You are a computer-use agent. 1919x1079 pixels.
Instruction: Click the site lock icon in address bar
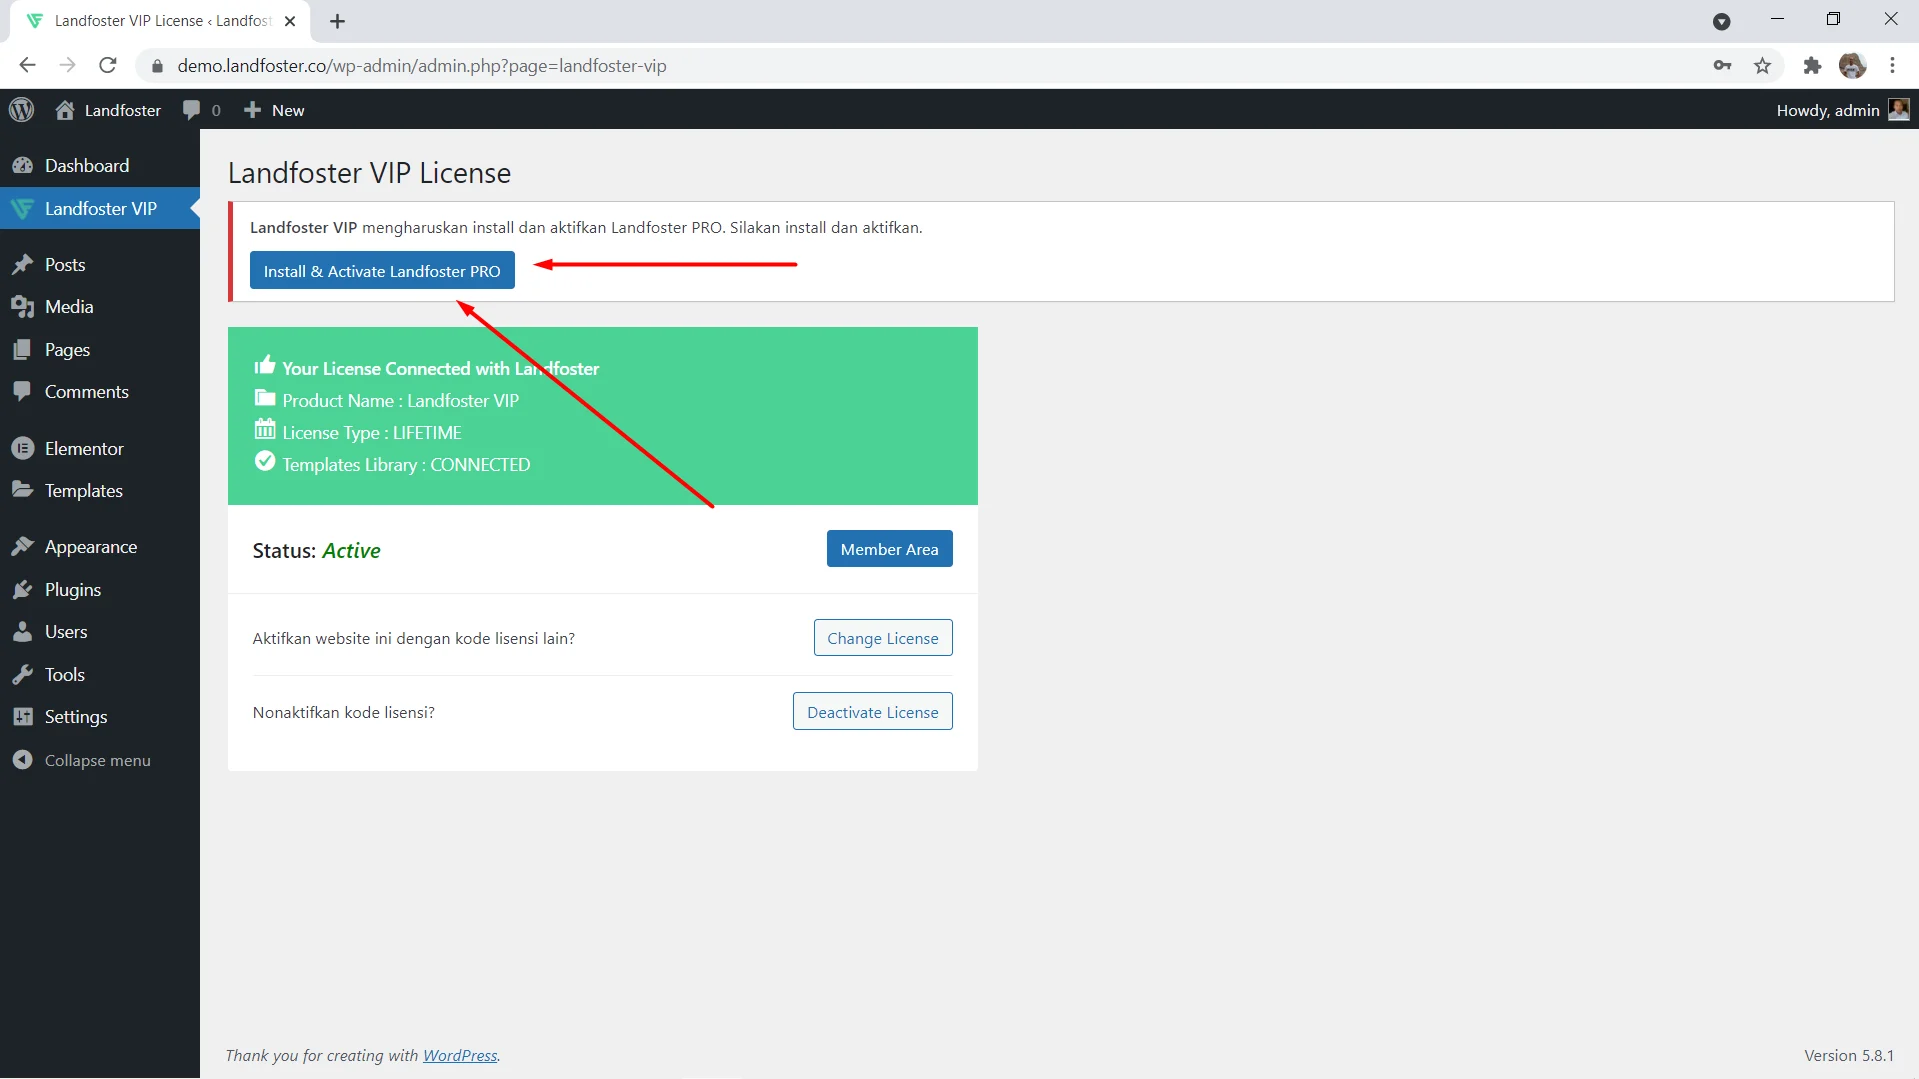point(157,67)
